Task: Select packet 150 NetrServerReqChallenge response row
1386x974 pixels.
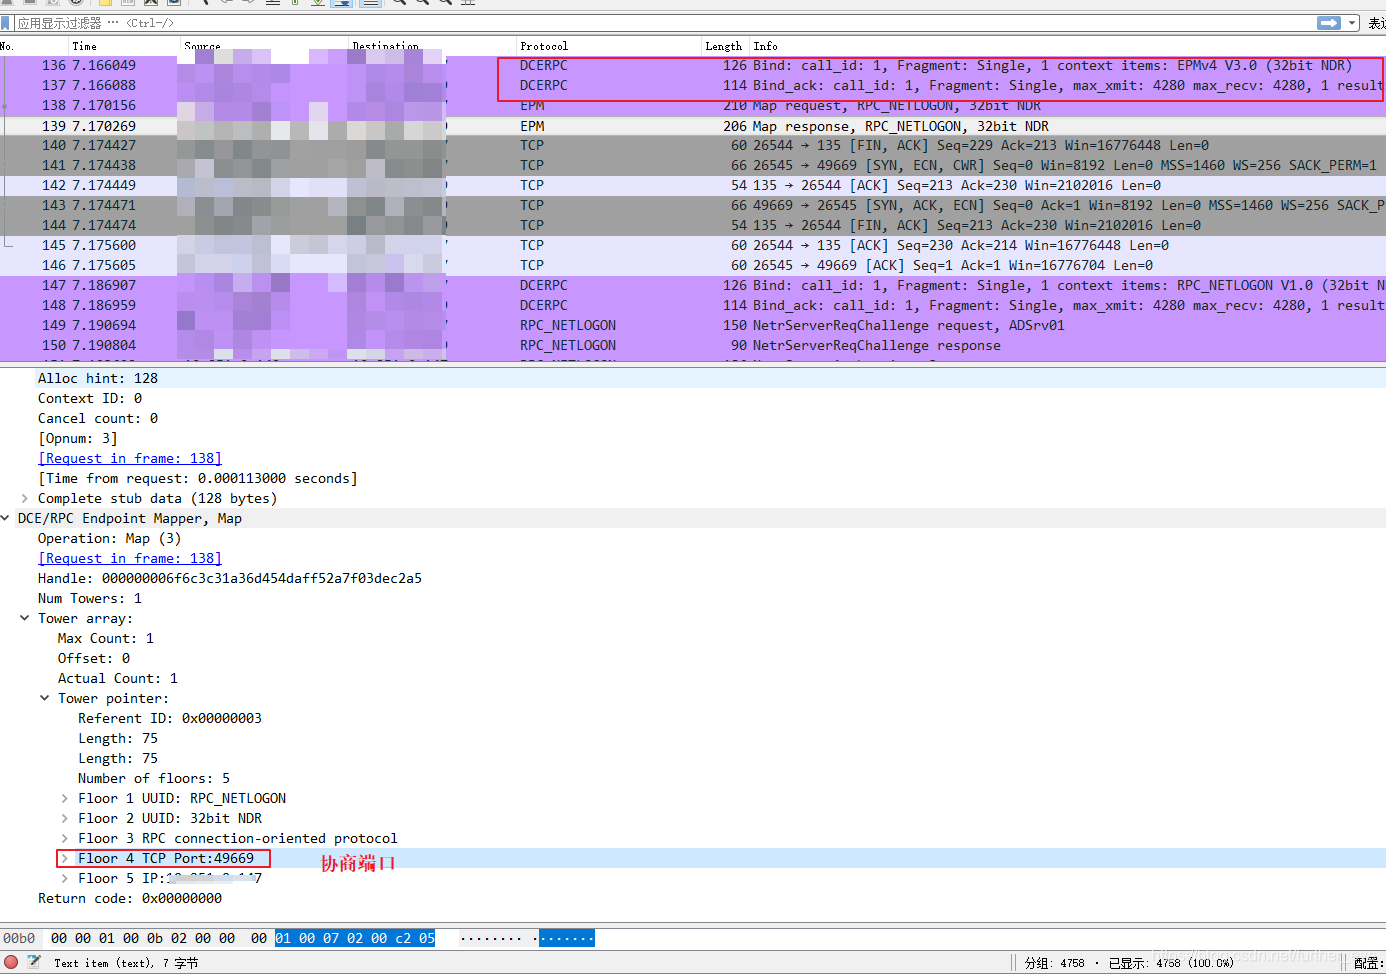Action: pyautogui.click(x=693, y=345)
